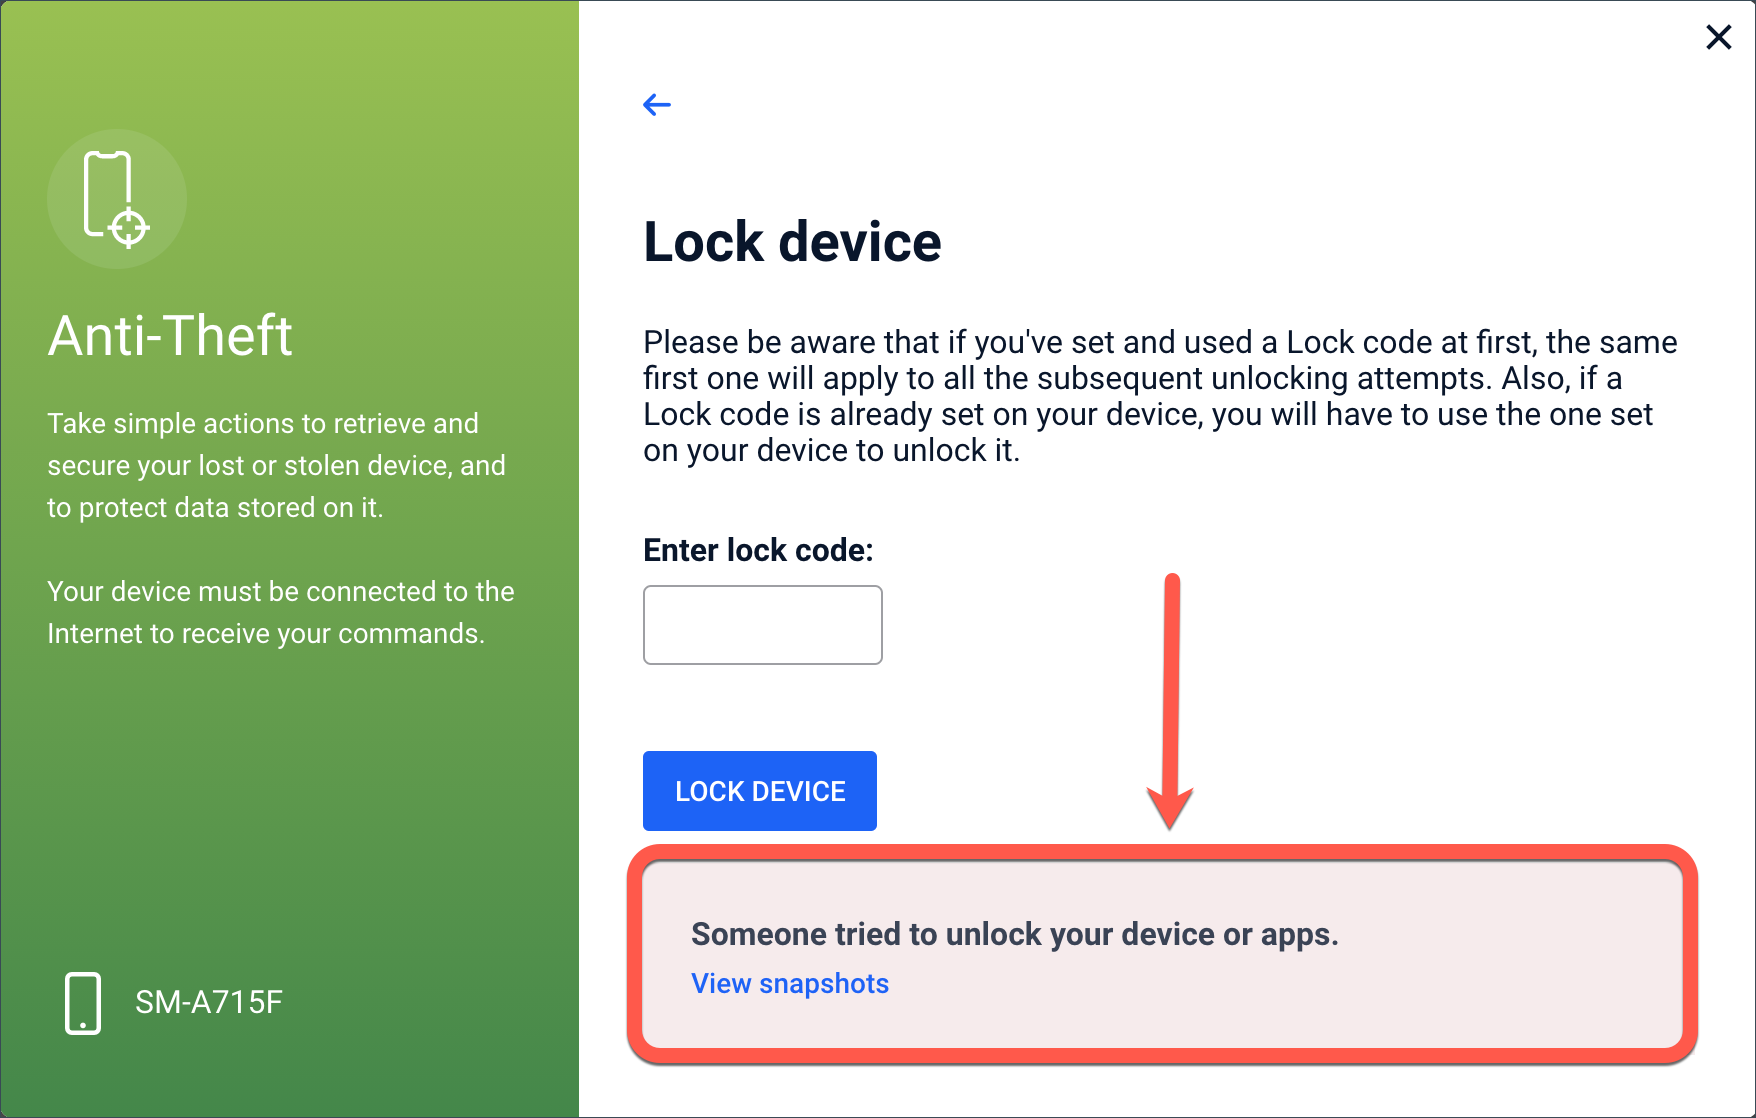Image resolution: width=1756 pixels, height=1118 pixels.
Task: Select the phone icon beside SM-A715F
Action: click(83, 1002)
